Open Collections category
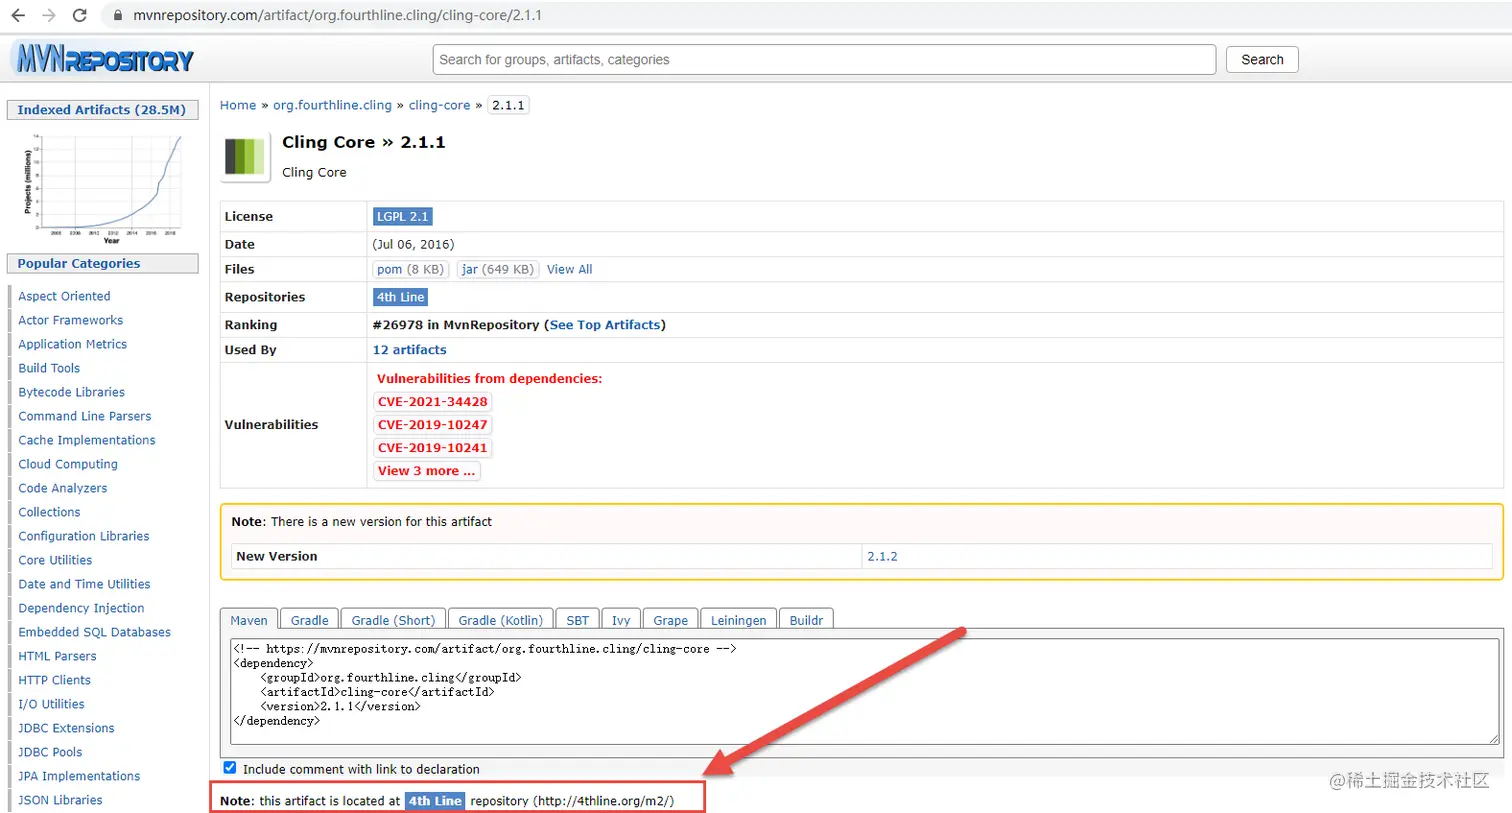This screenshot has width=1512, height=813. pos(49,512)
